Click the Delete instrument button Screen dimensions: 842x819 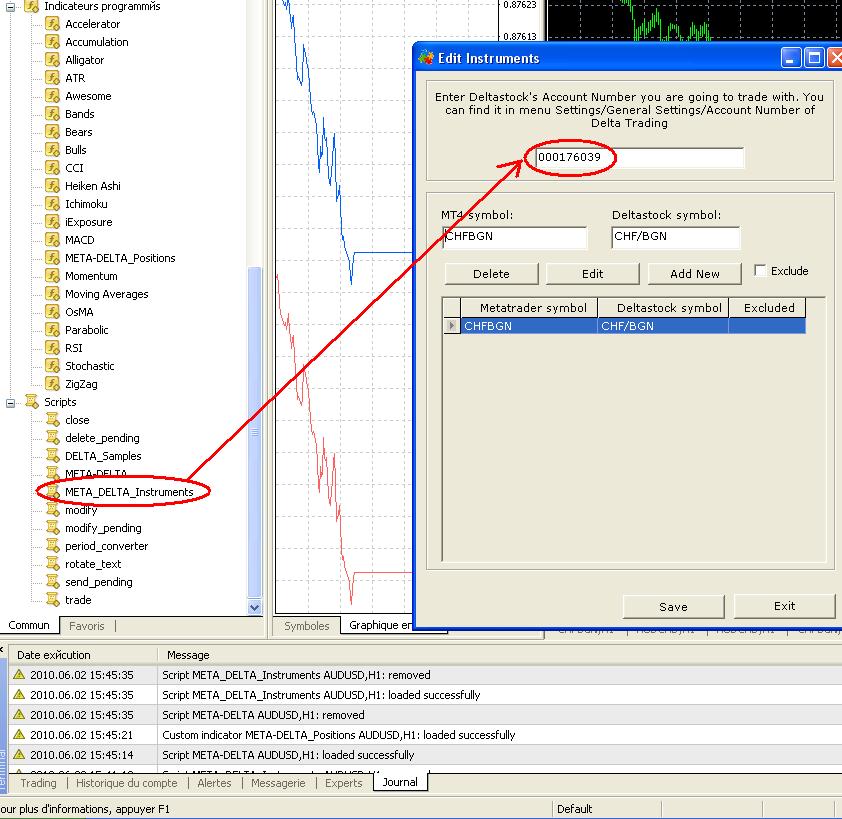coord(491,274)
